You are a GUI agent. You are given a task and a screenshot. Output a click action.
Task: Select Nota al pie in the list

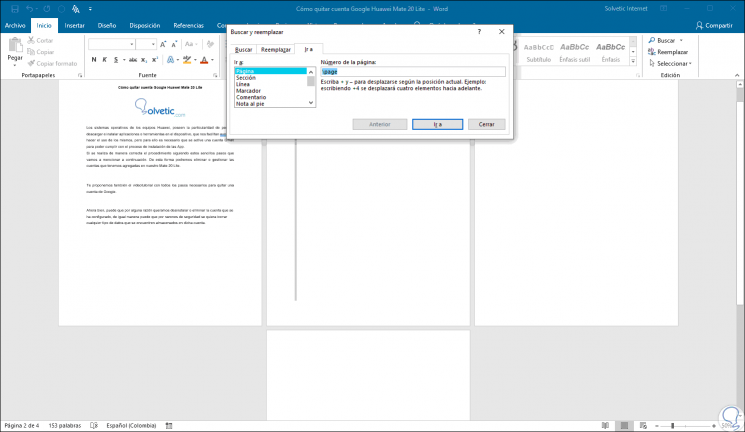250,104
